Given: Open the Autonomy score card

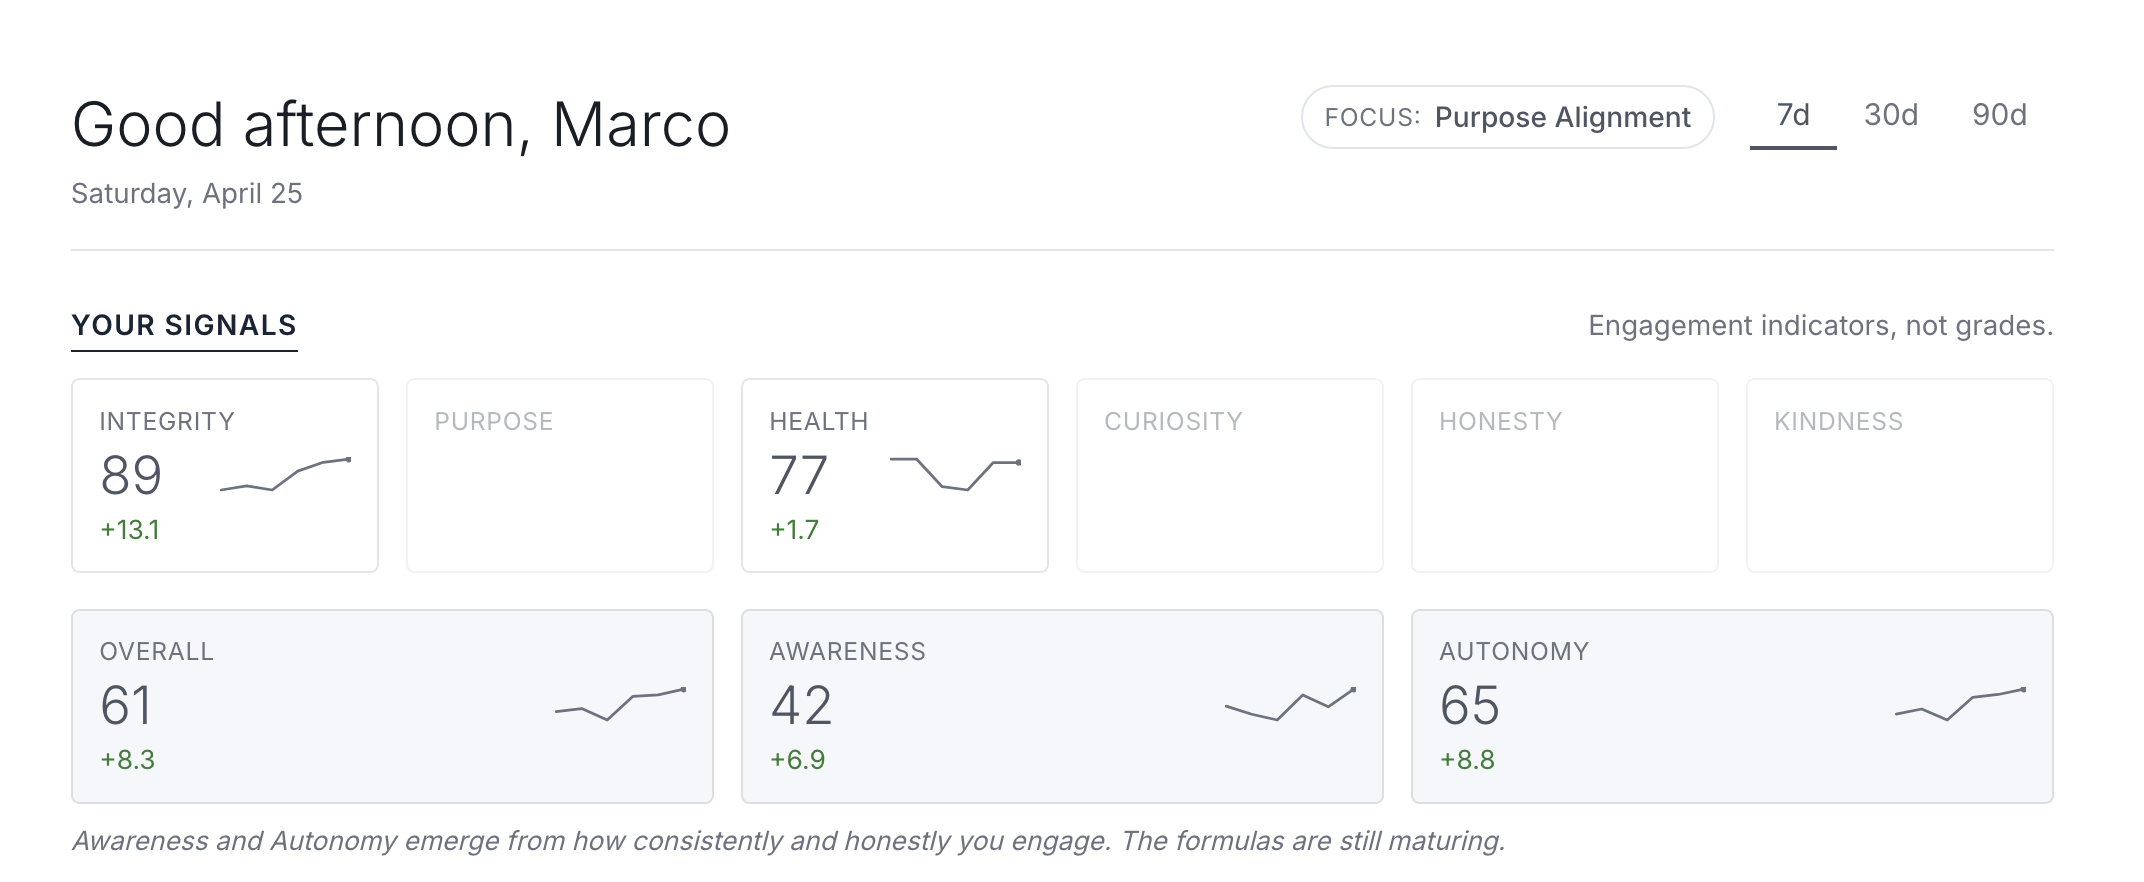Looking at the screenshot, I should (x=1731, y=706).
